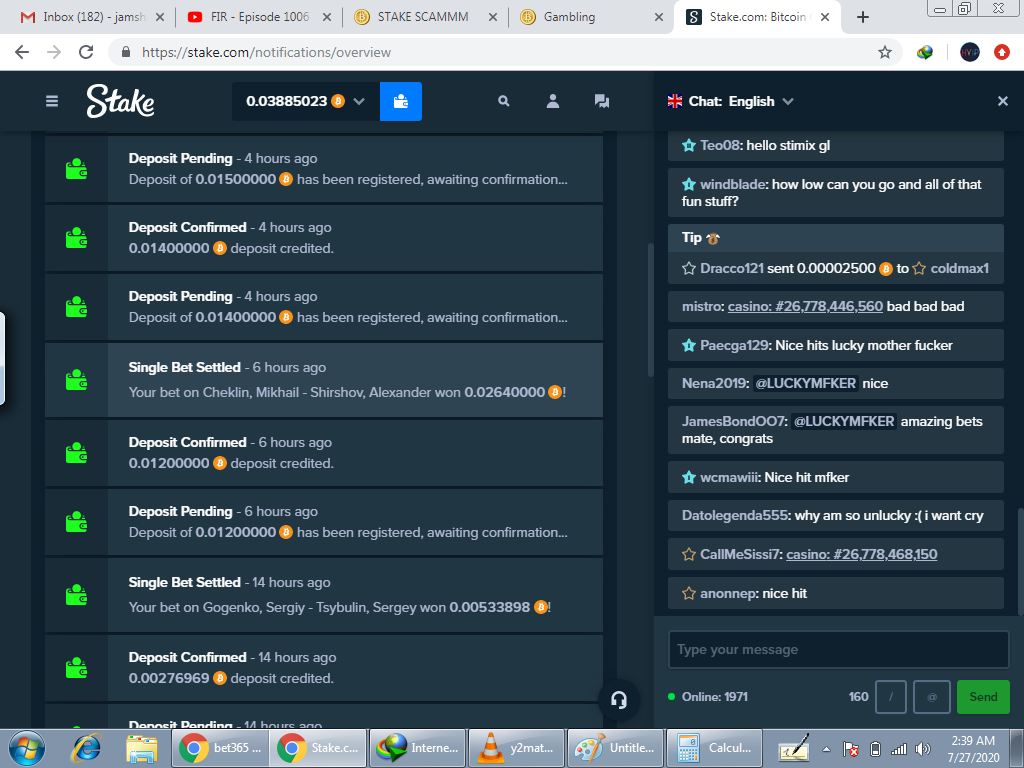Switch to the FIR - Episode 1006 tab
This screenshot has width=1024, height=768.
(259, 17)
